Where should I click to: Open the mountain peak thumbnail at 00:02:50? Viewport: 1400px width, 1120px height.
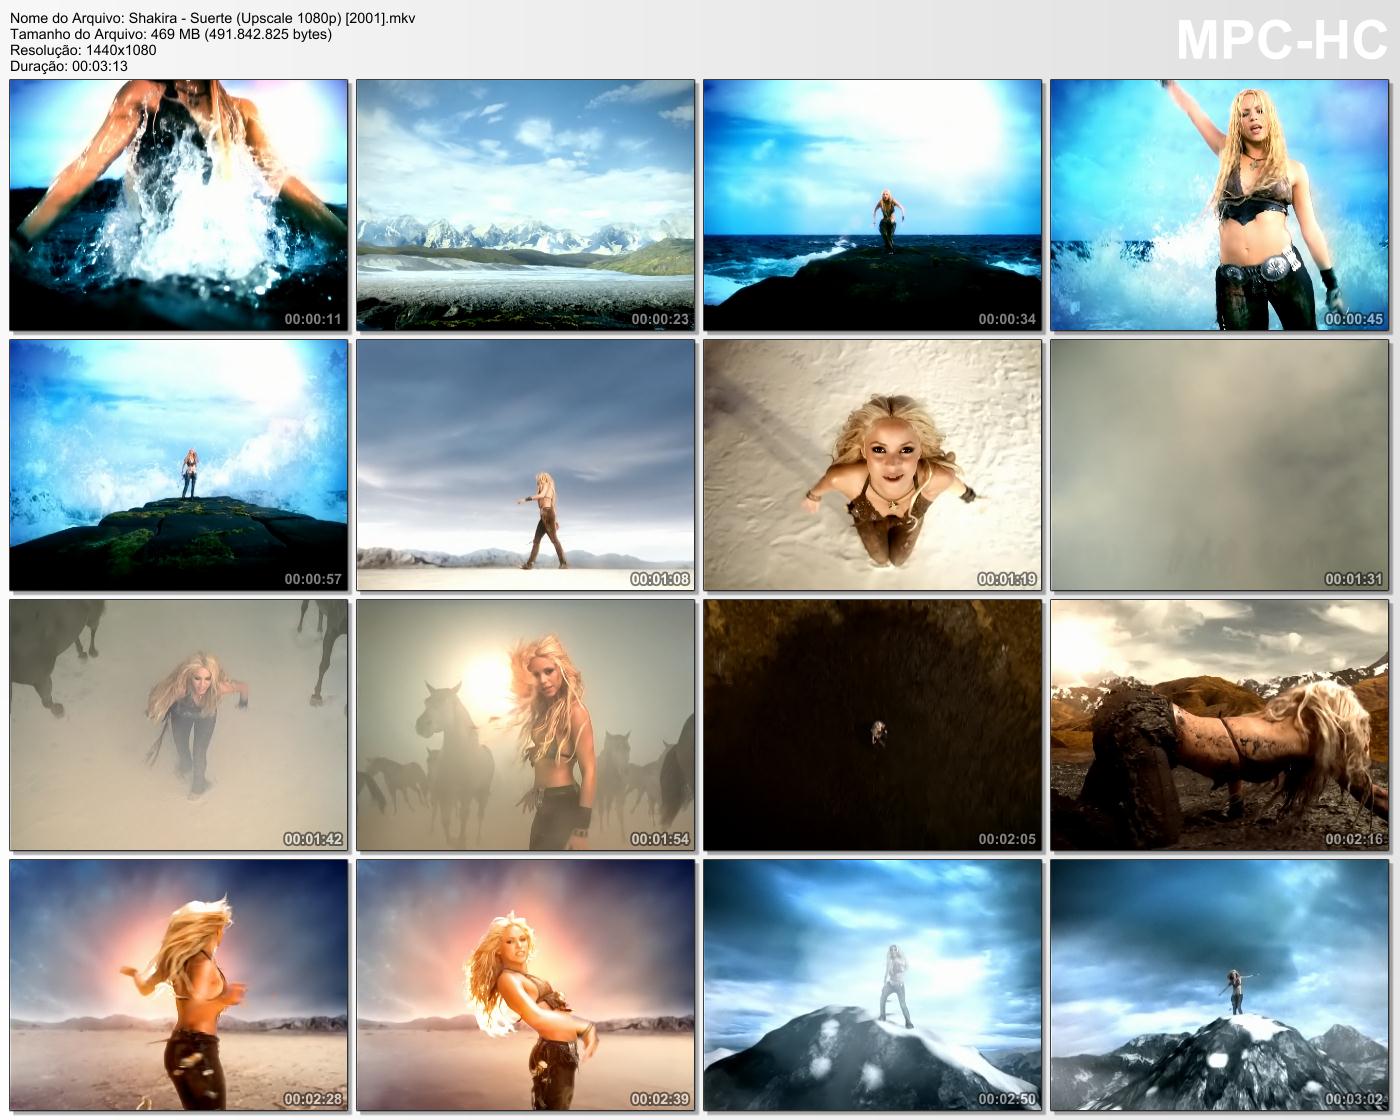pos(873,985)
